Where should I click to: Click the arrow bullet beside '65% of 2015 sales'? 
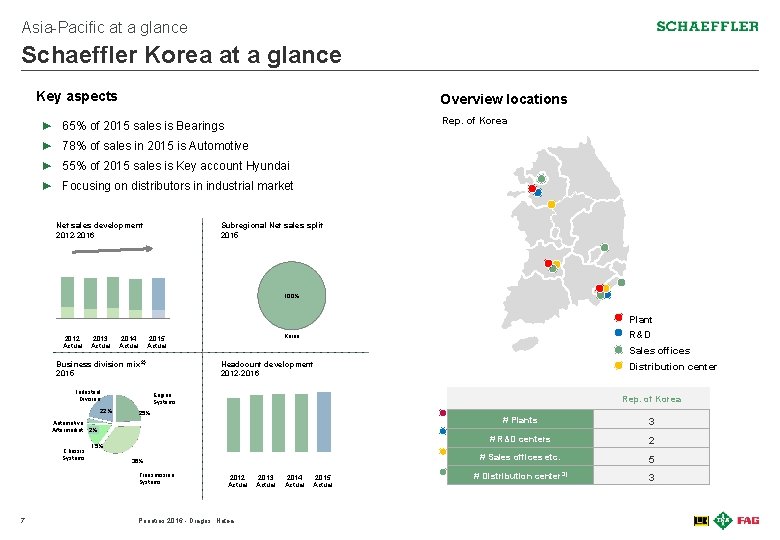pos(47,126)
